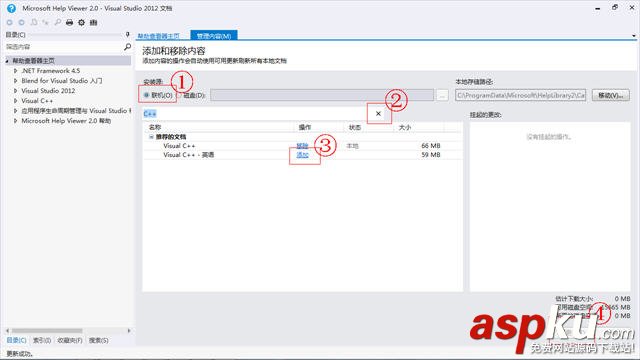Click the 添加和移除内容 heading
Image resolution: width=640 pixels, height=360 pixels.
click(174, 51)
